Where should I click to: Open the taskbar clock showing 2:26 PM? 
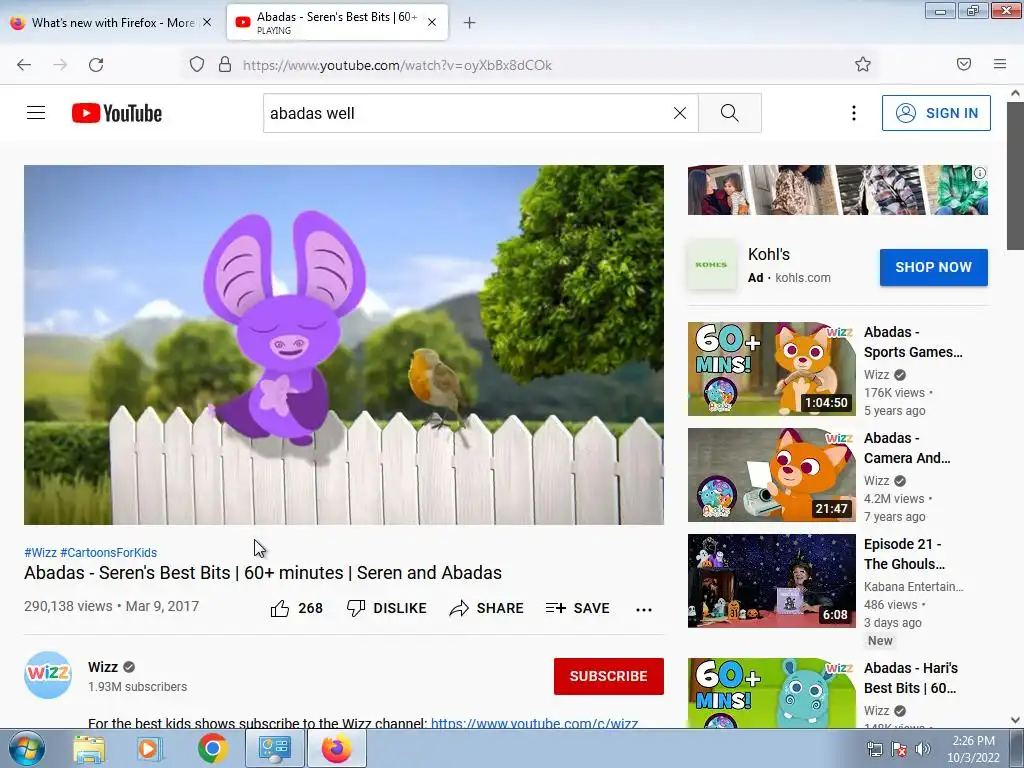973,749
